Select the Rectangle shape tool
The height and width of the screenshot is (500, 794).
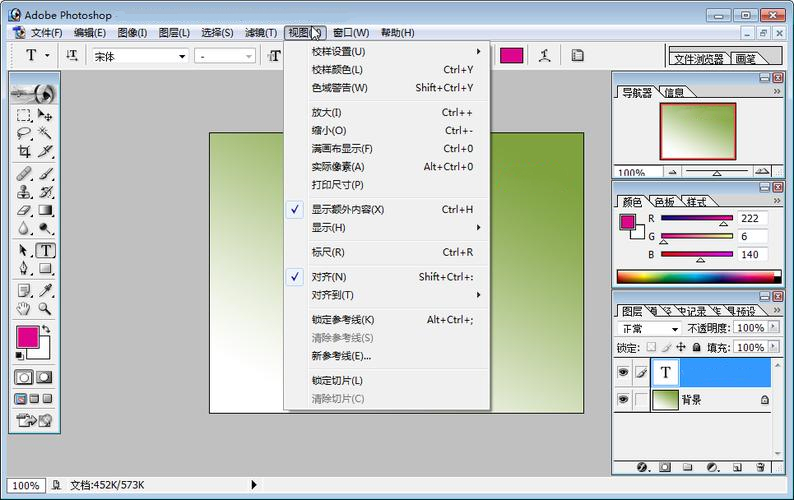[x=45, y=268]
